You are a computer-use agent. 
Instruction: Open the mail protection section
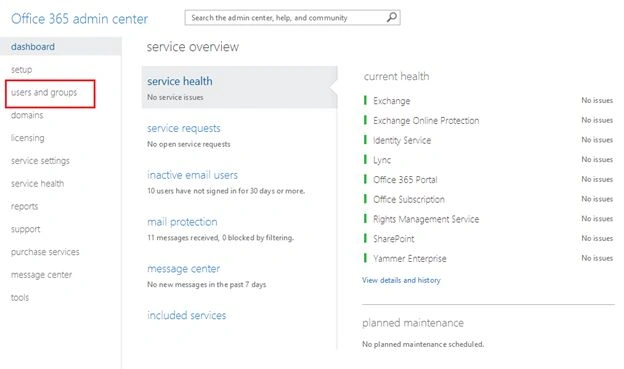coord(182,222)
